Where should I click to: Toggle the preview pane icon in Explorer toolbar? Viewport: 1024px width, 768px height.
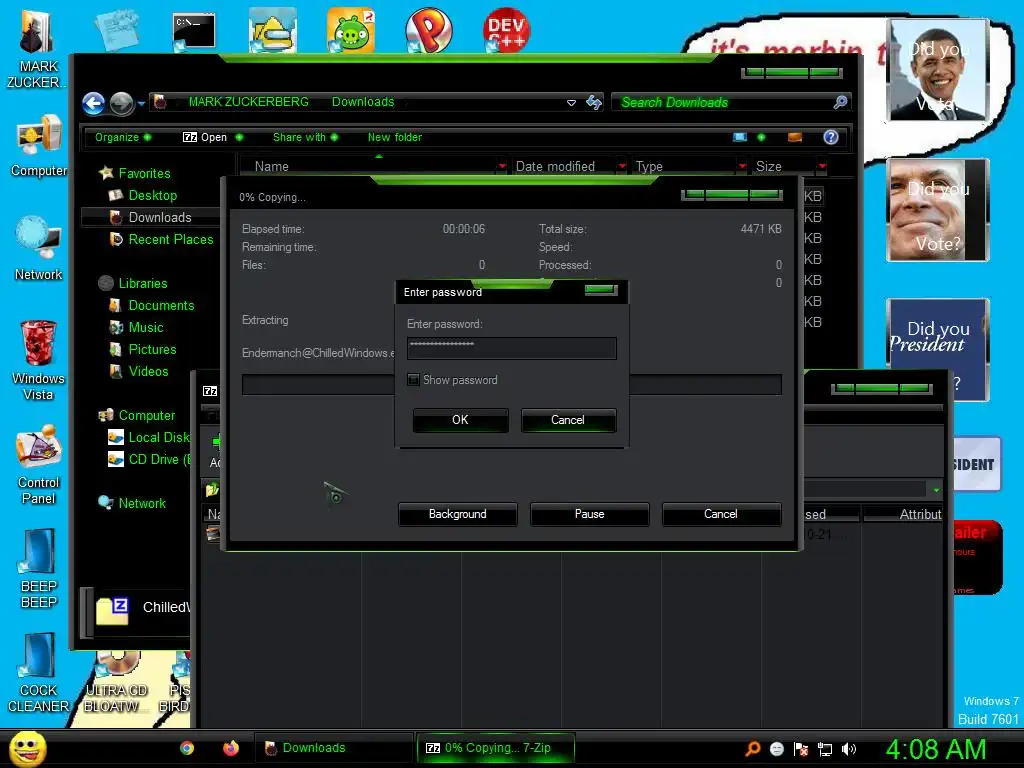click(x=795, y=137)
